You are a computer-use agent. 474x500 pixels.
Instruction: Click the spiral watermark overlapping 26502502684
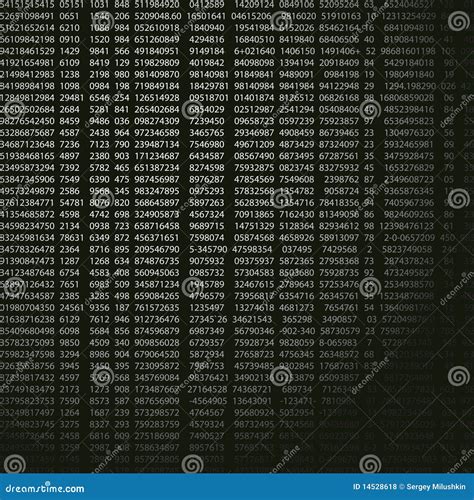(x=14, y=110)
